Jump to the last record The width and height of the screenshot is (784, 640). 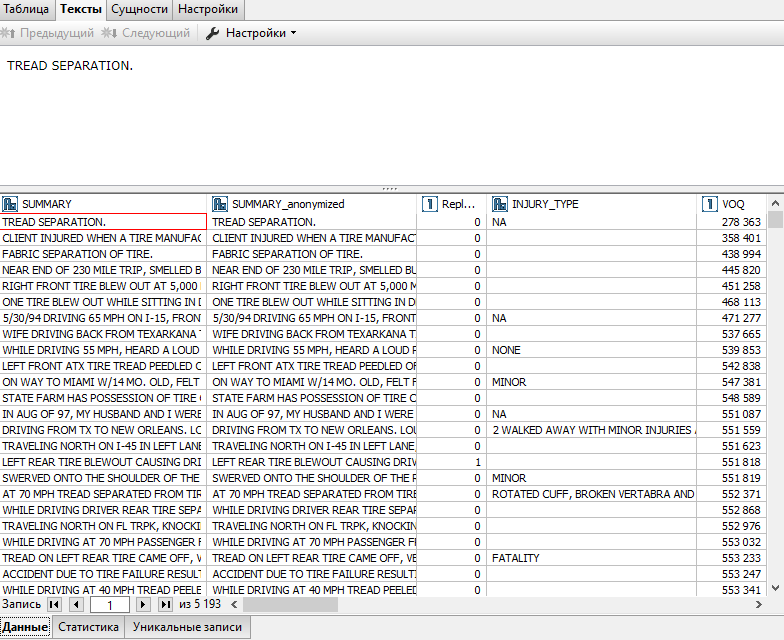(x=165, y=605)
